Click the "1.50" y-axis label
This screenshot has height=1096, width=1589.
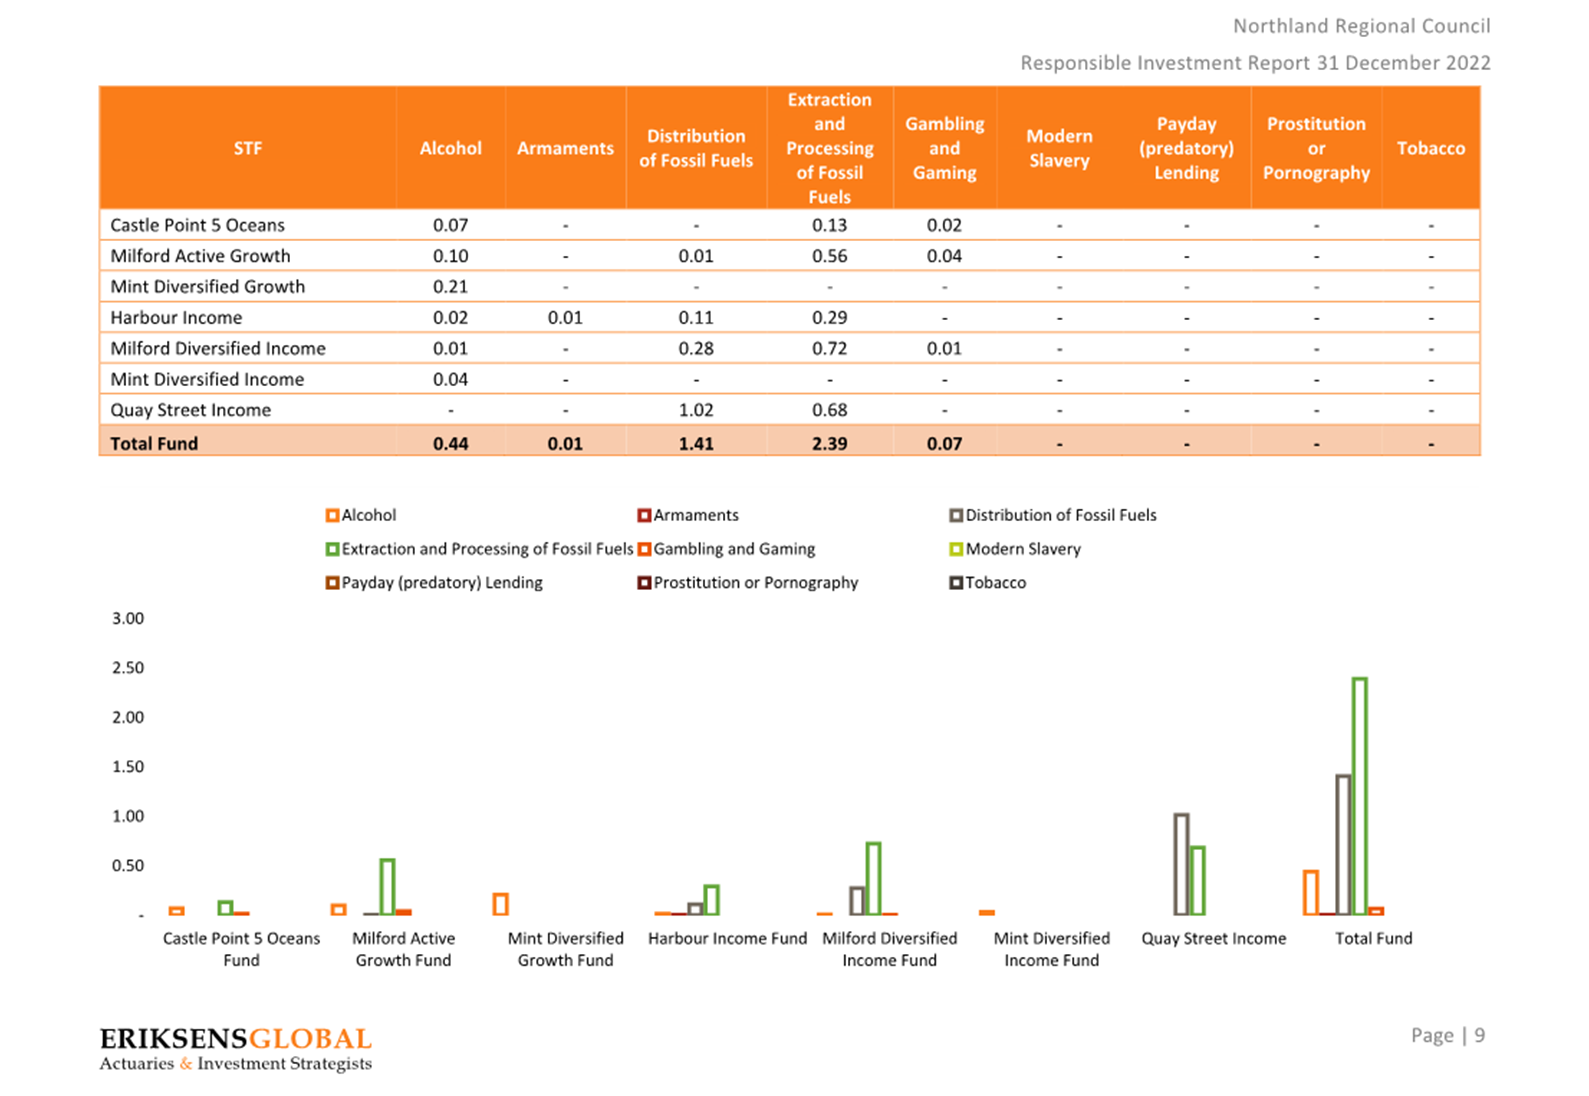coord(128,767)
